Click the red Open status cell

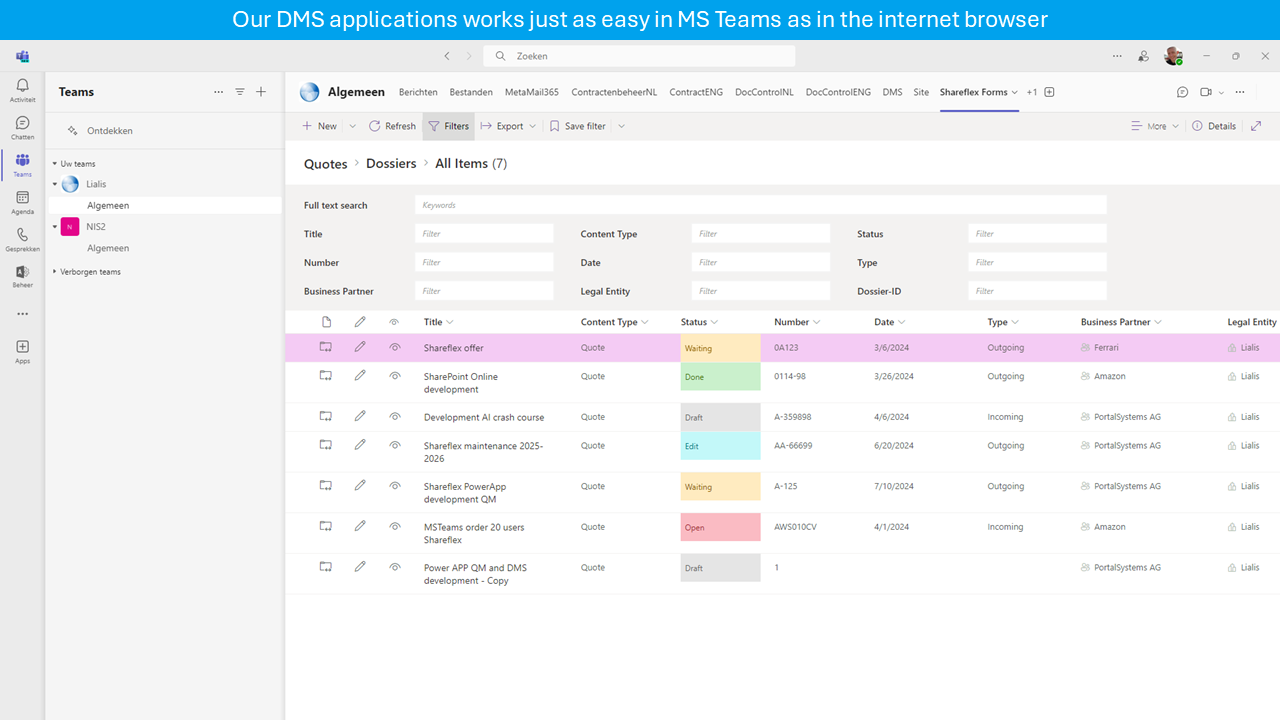(720, 527)
